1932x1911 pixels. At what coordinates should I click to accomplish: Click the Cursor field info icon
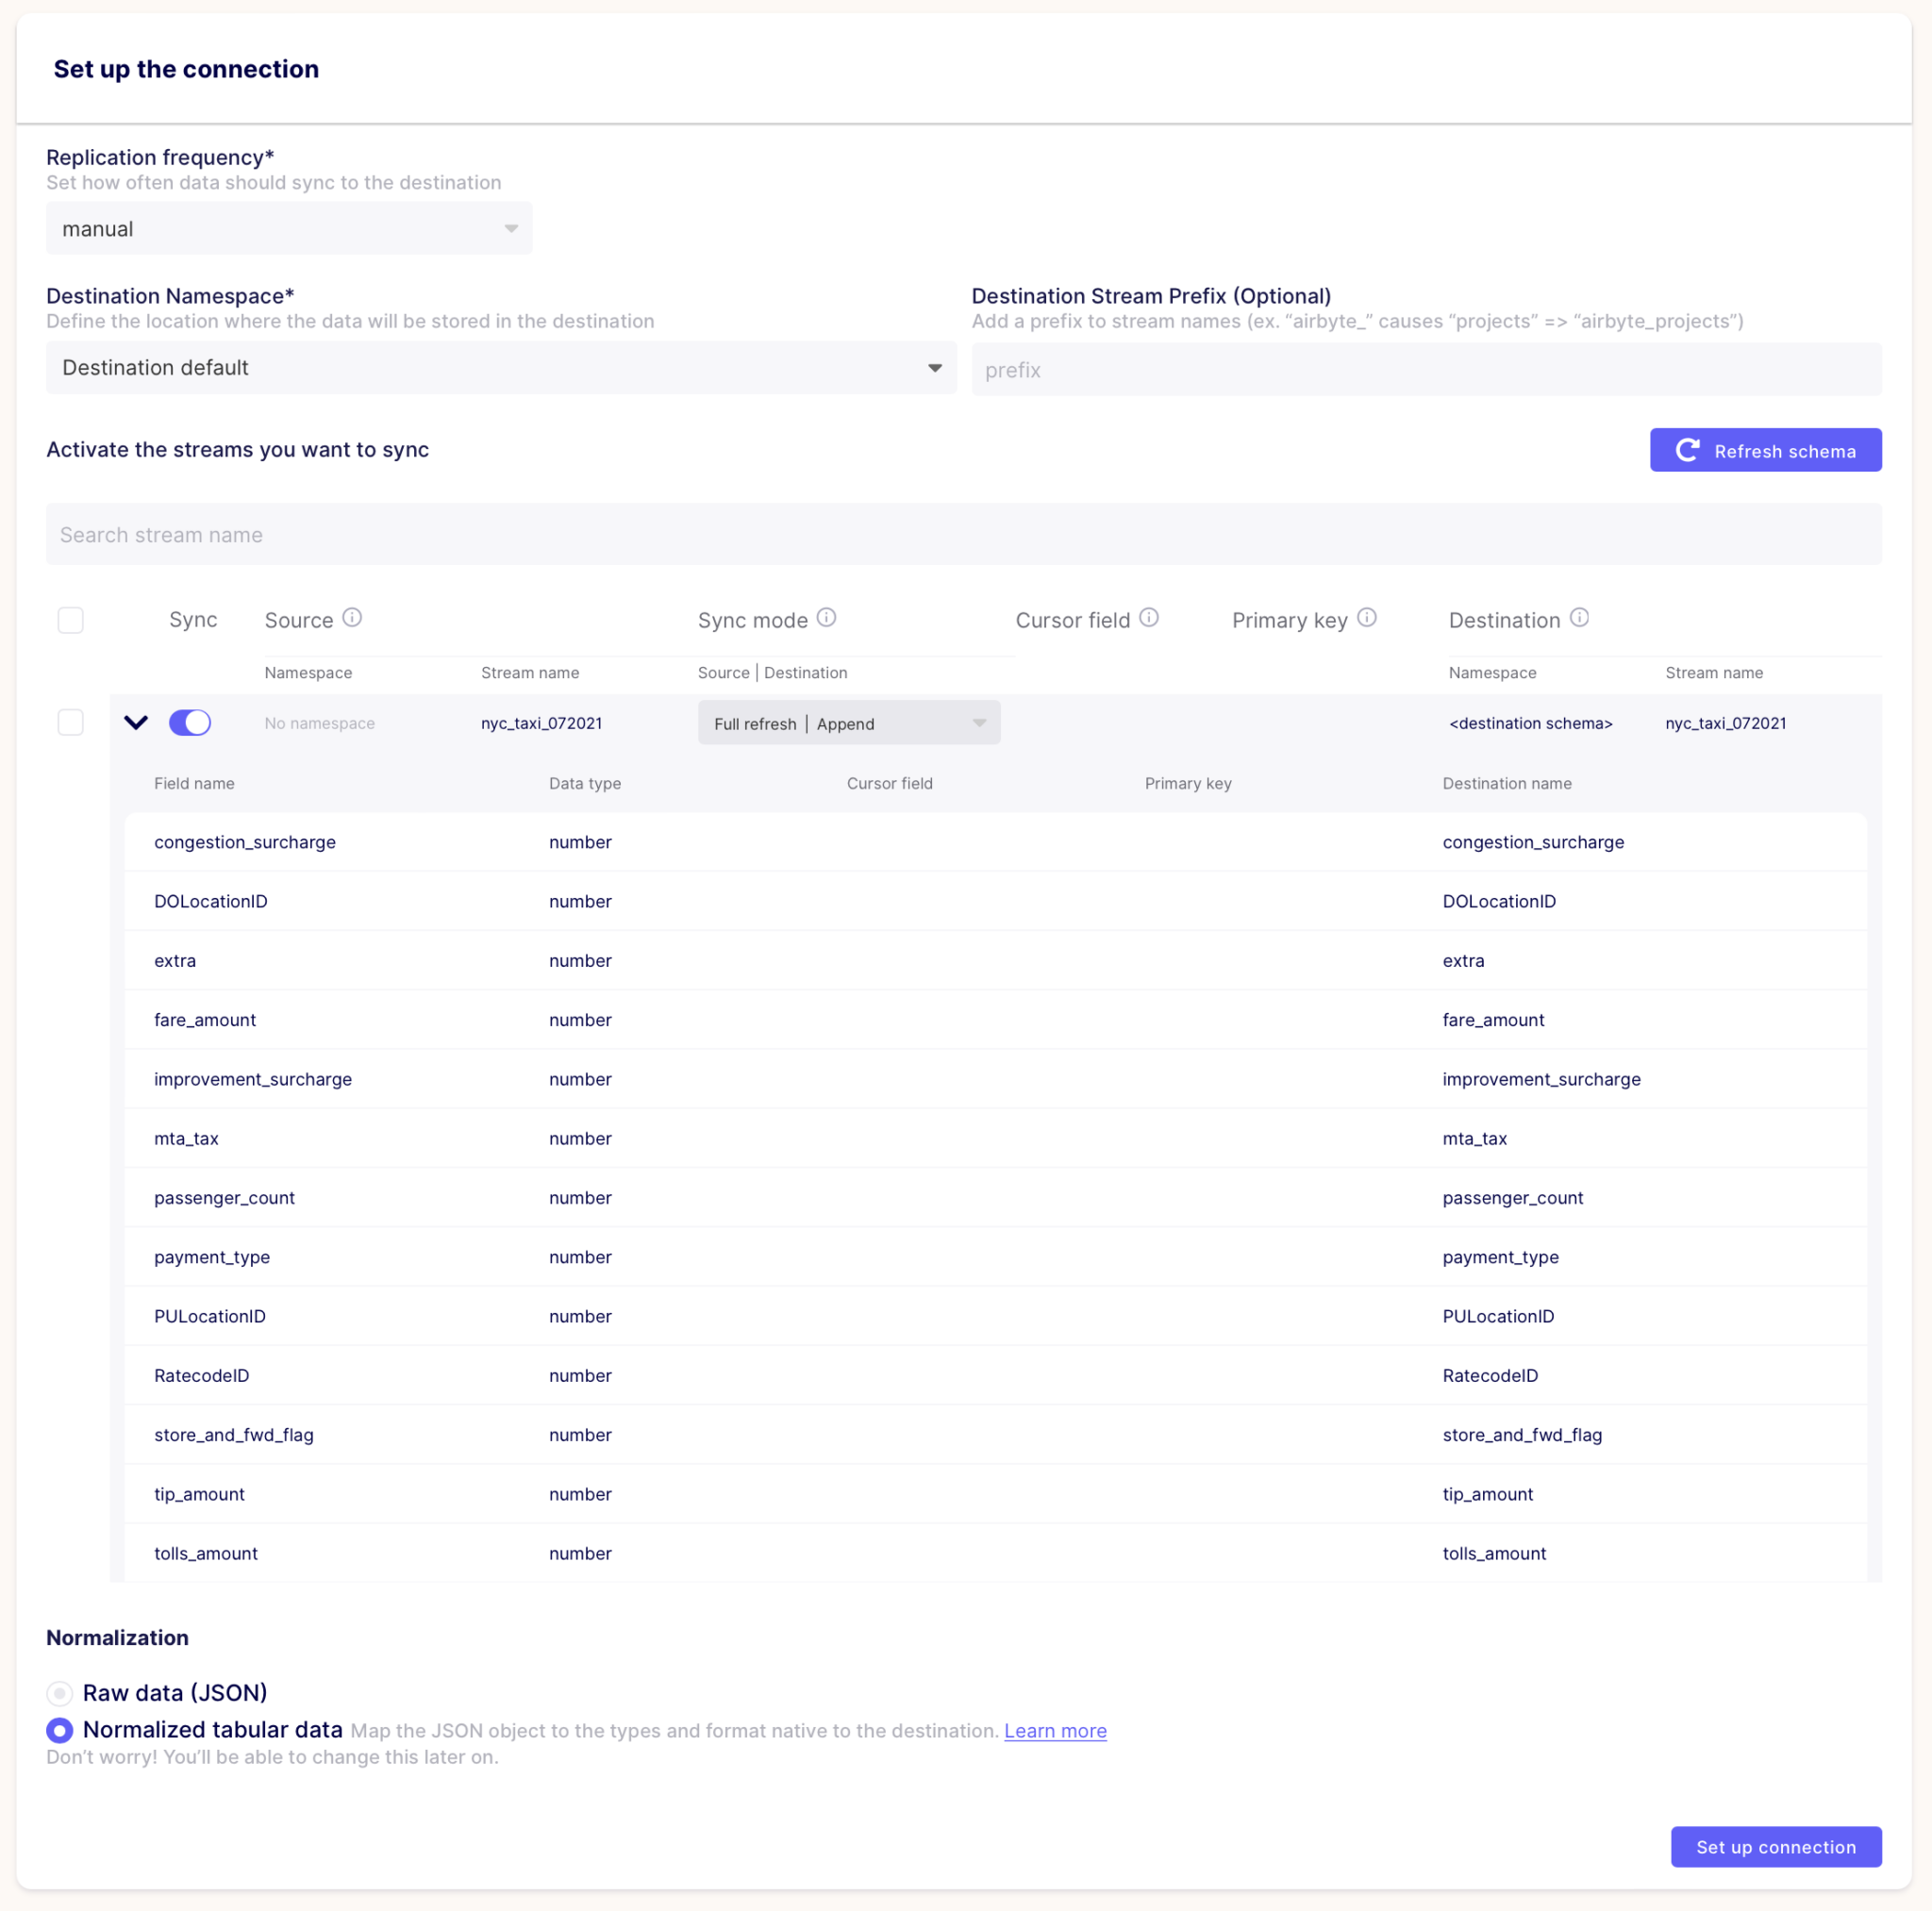[x=1149, y=617]
